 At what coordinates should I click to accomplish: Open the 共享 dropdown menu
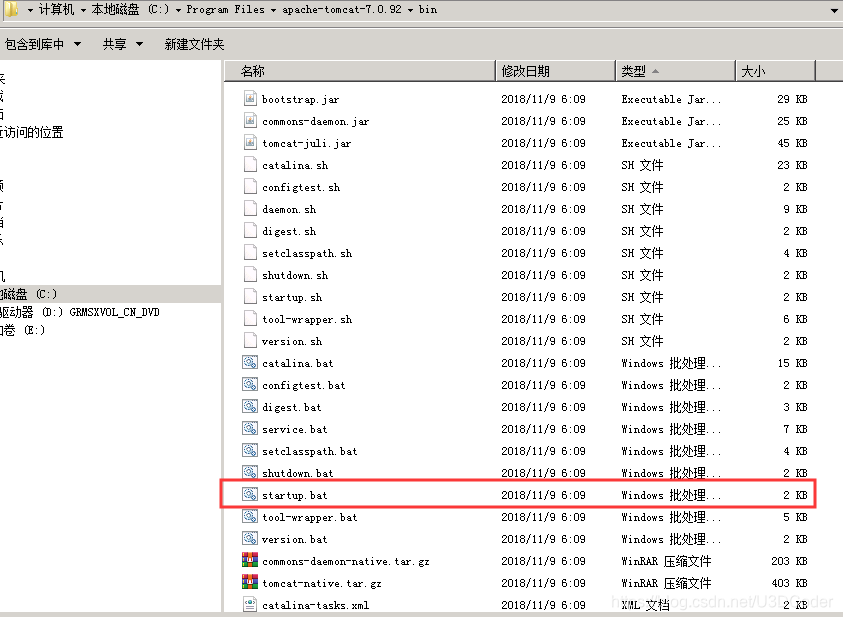(x=123, y=44)
